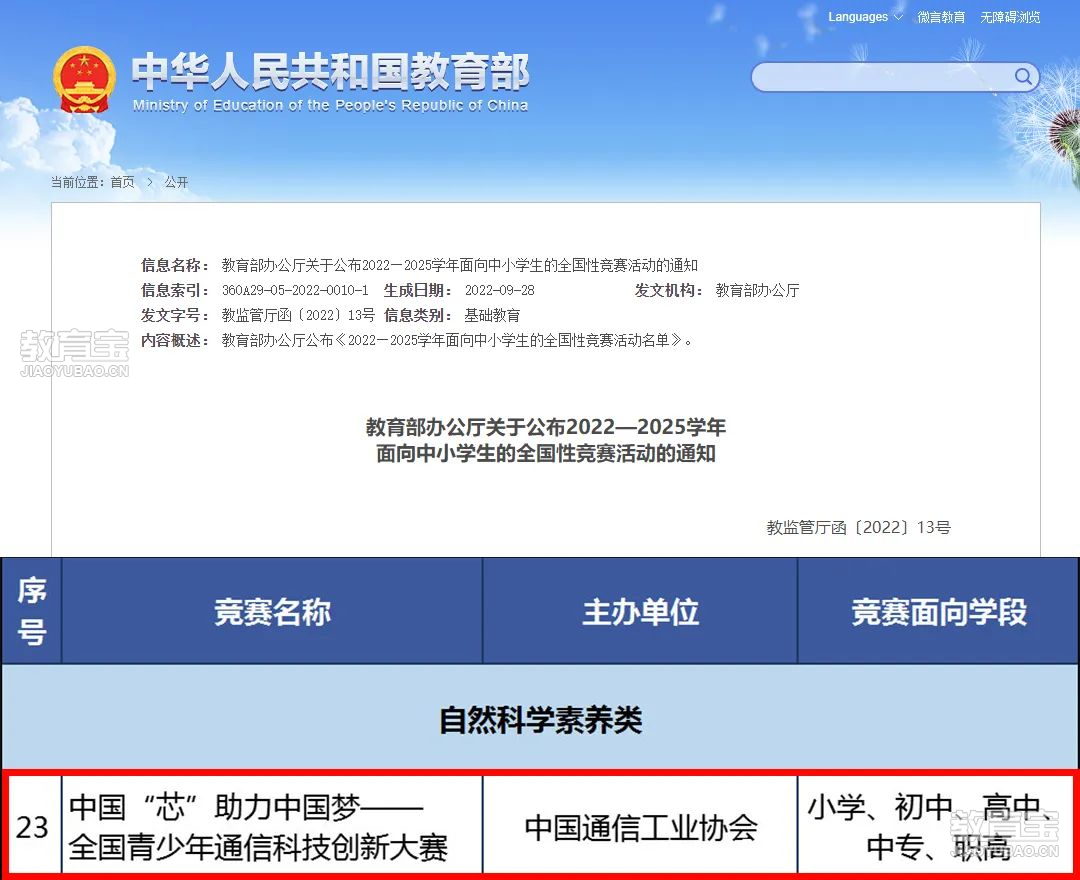Select organizer cell 中国通信工业协会
Image resolution: width=1080 pixels, height=880 pixels.
(x=640, y=826)
